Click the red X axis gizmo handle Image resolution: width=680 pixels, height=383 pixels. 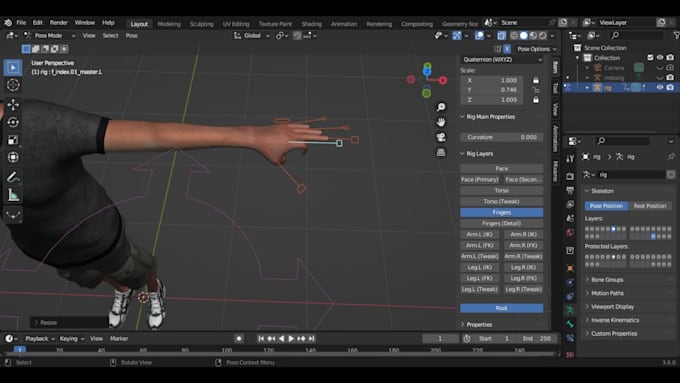point(443,80)
